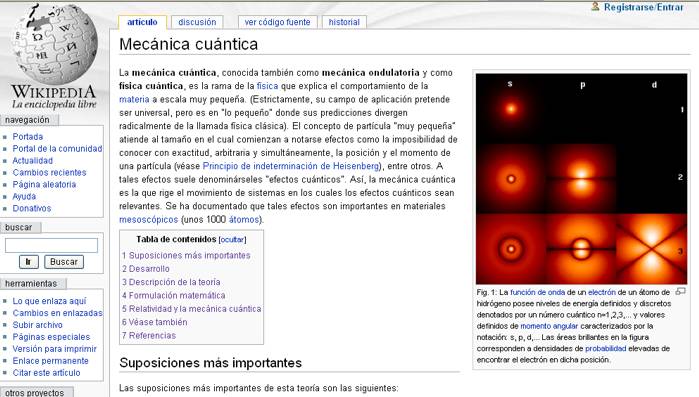Open the hydrogen orbitals figure thumbnail

581,179
